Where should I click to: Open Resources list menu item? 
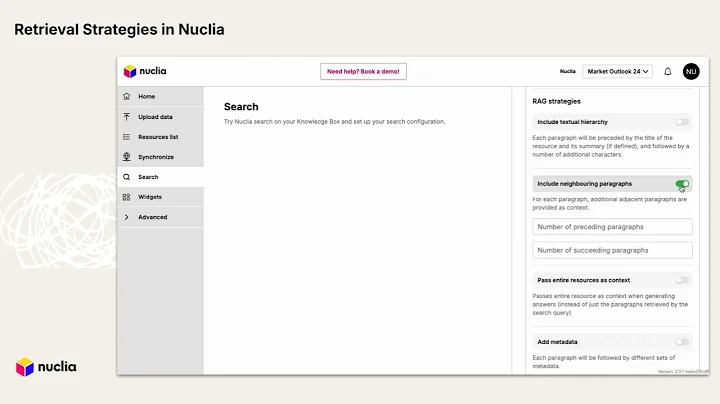coord(160,137)
